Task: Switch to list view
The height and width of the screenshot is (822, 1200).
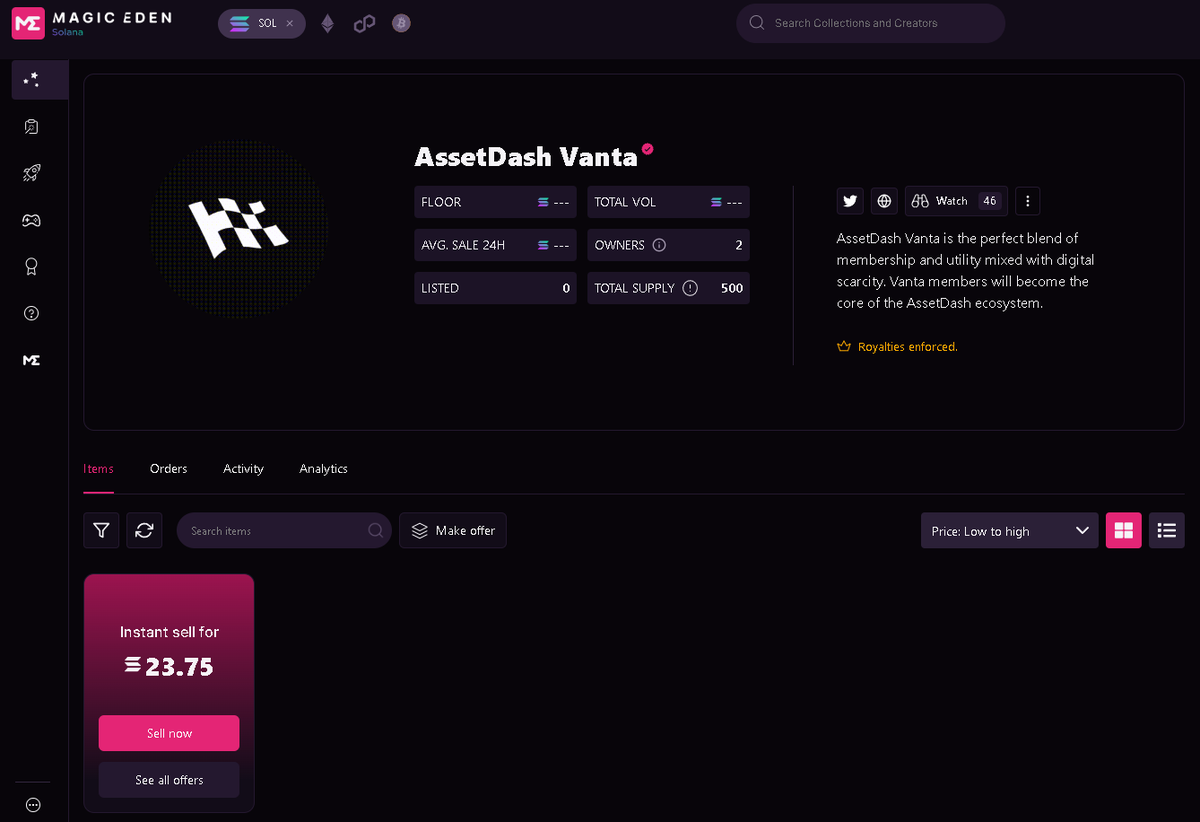Action: click(x=1166, y=530)
